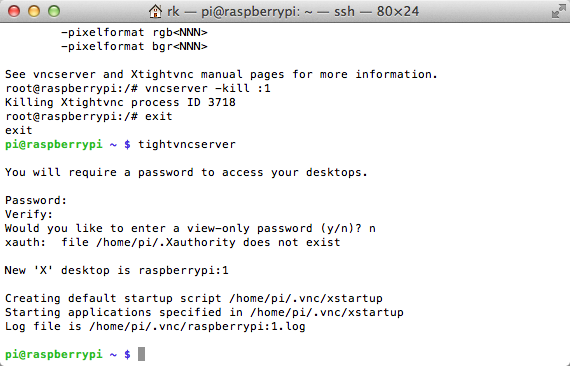The image size is (570, 366).
Task: Click the "Creating default startup script" line
Action: (x=194, y=298)
